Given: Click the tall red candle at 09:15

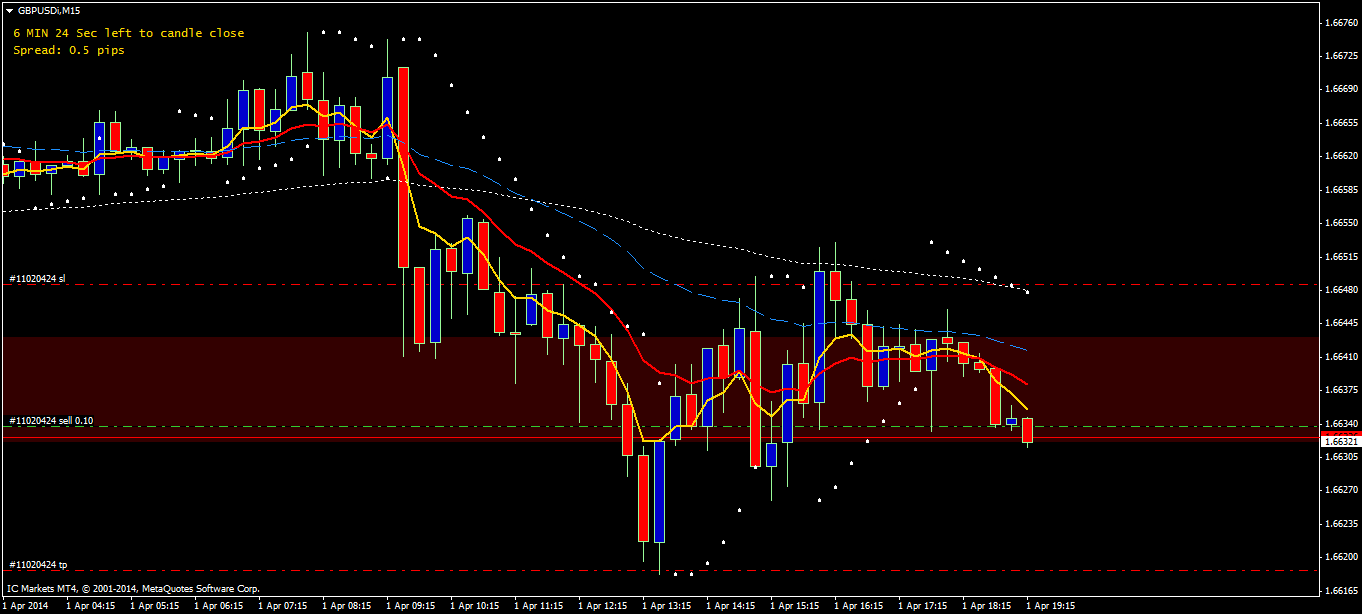Looking at the screenshot, I should pyautogui.click(x=403, y=167).
